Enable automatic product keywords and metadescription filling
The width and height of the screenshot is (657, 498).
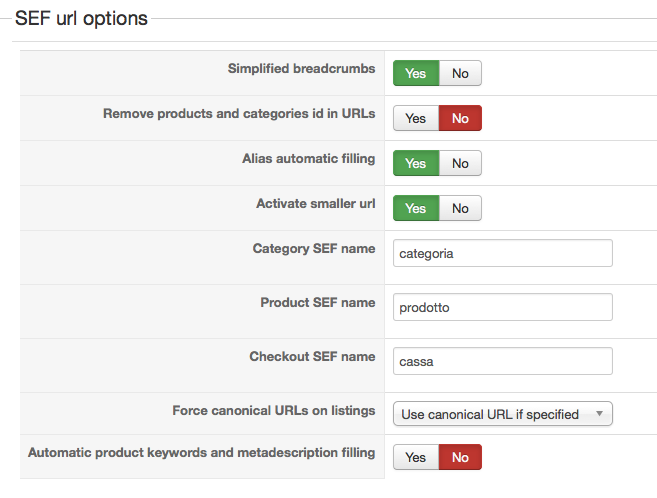point(416,457)
